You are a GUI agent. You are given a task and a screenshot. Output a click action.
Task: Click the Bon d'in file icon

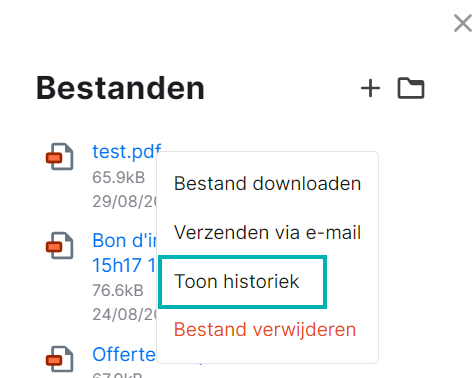tap(60, 245)
